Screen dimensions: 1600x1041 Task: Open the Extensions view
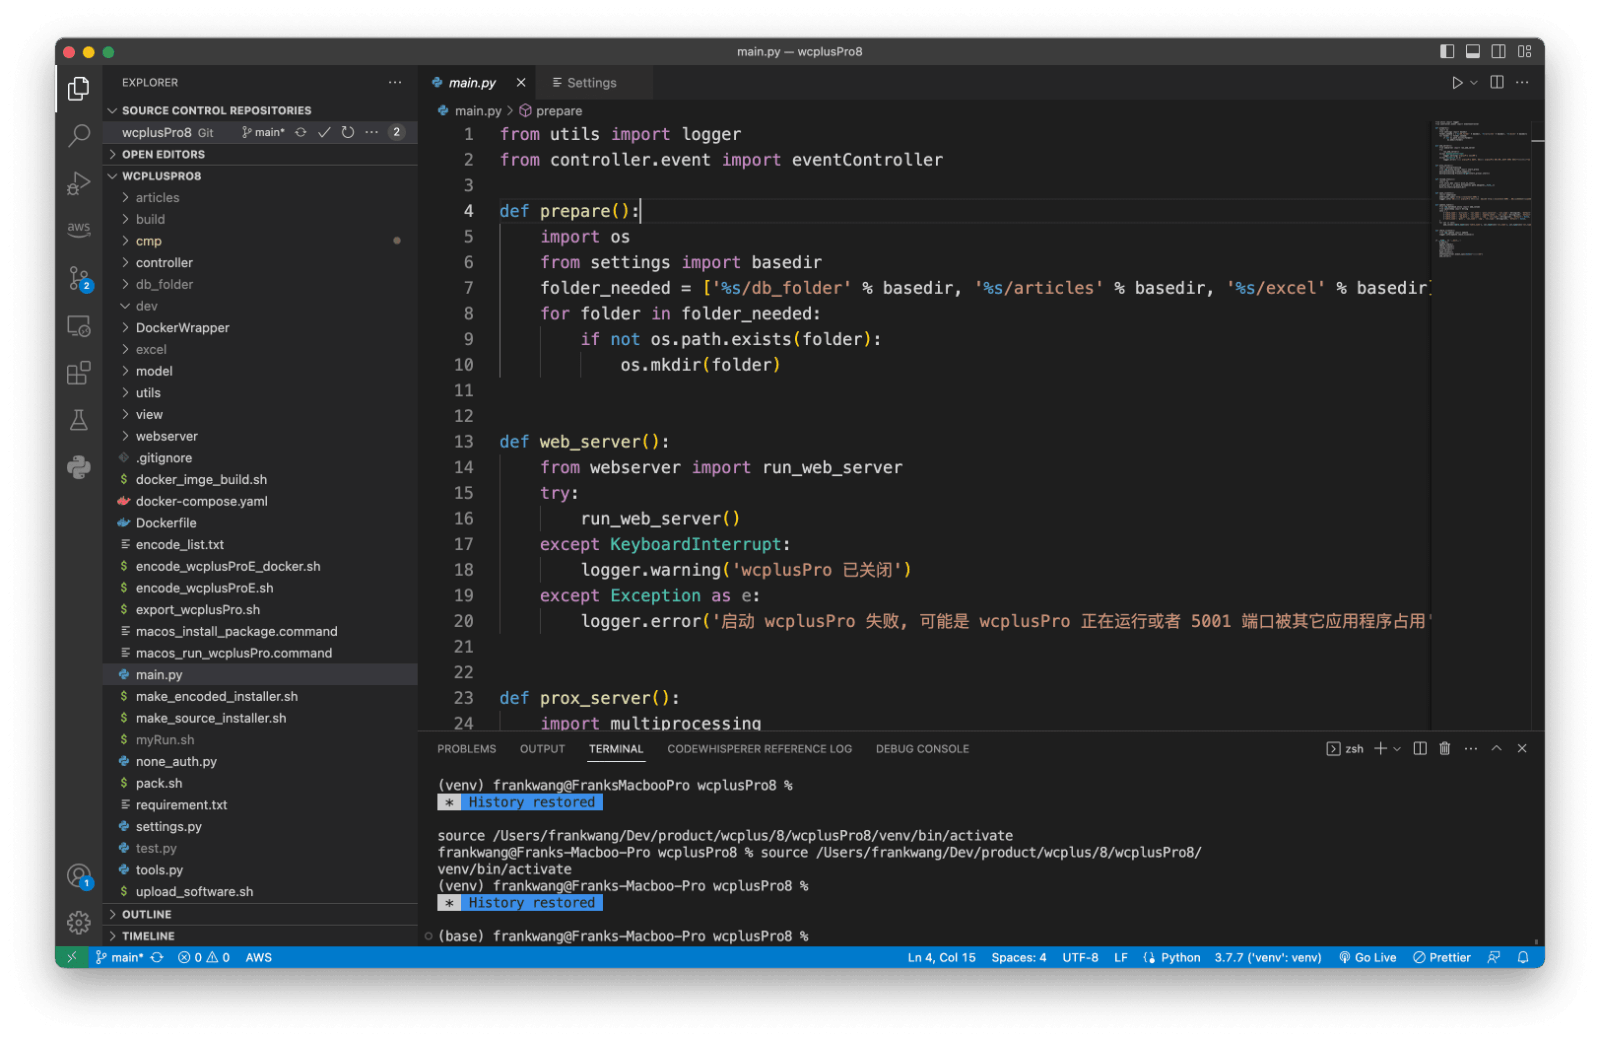[x=79, y=373]
